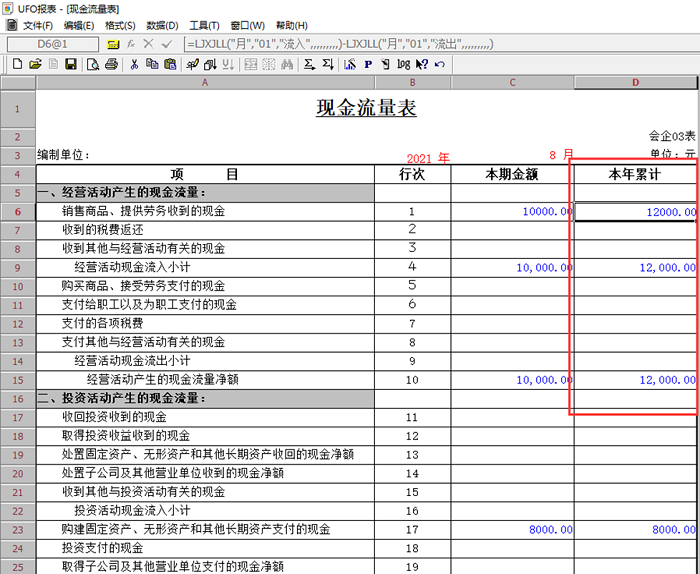Viewport: 700px width, 574px height.
Task: Click the fx function icon
Action: pyautogui.click(x=131, y=44)
